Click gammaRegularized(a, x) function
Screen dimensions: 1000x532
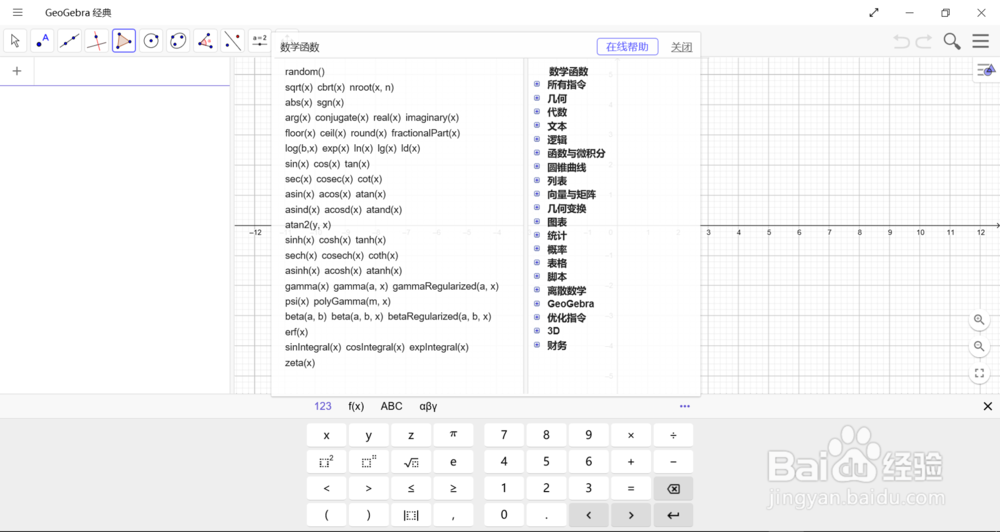pos(446,286)
